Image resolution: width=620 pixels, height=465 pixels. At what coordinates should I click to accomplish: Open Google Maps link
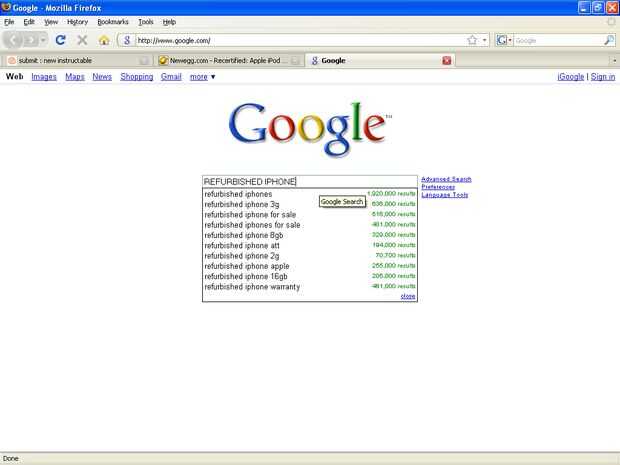point(75,77)
